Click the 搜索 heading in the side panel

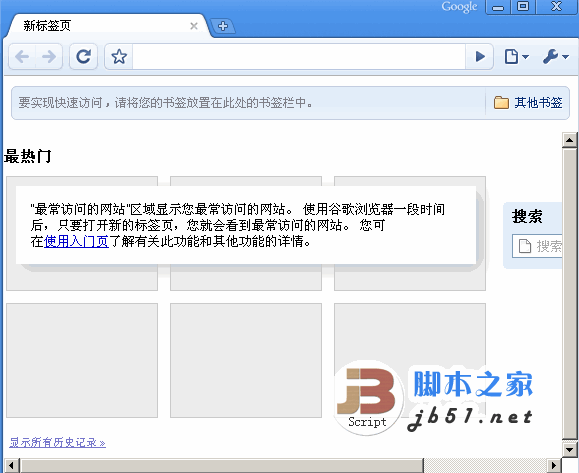point(527,216)
